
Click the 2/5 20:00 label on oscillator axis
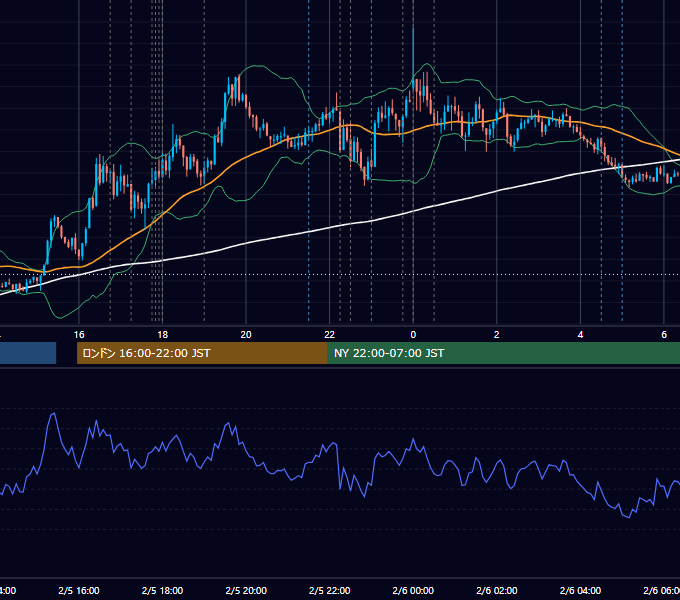coord(246,590)
